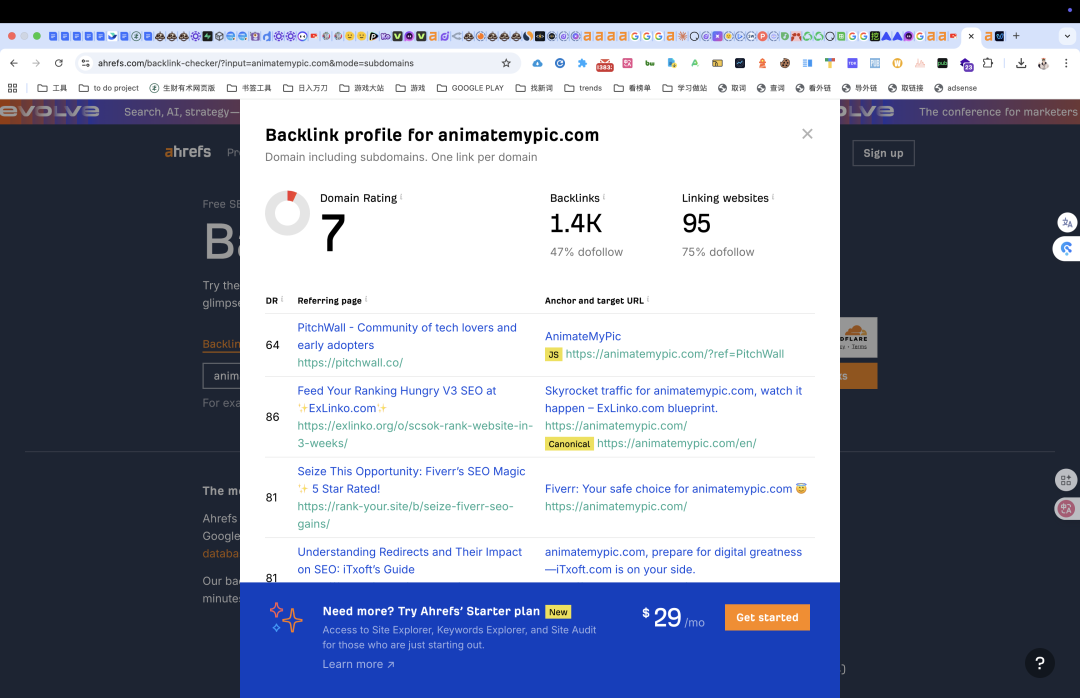This screenshot has height=698, width=1080.
Task: Open the site information icon in address bar
Action: pos(85,63)
